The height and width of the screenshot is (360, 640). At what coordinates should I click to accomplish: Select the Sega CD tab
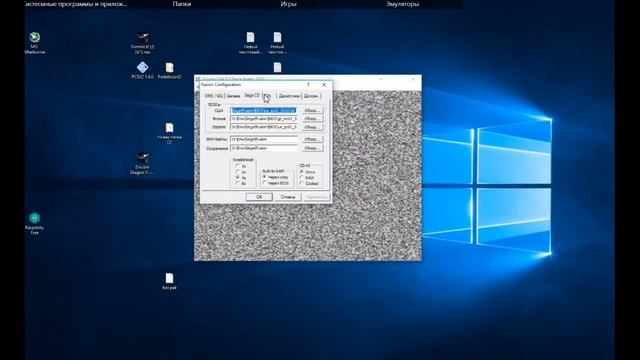(x=251, y=95)
